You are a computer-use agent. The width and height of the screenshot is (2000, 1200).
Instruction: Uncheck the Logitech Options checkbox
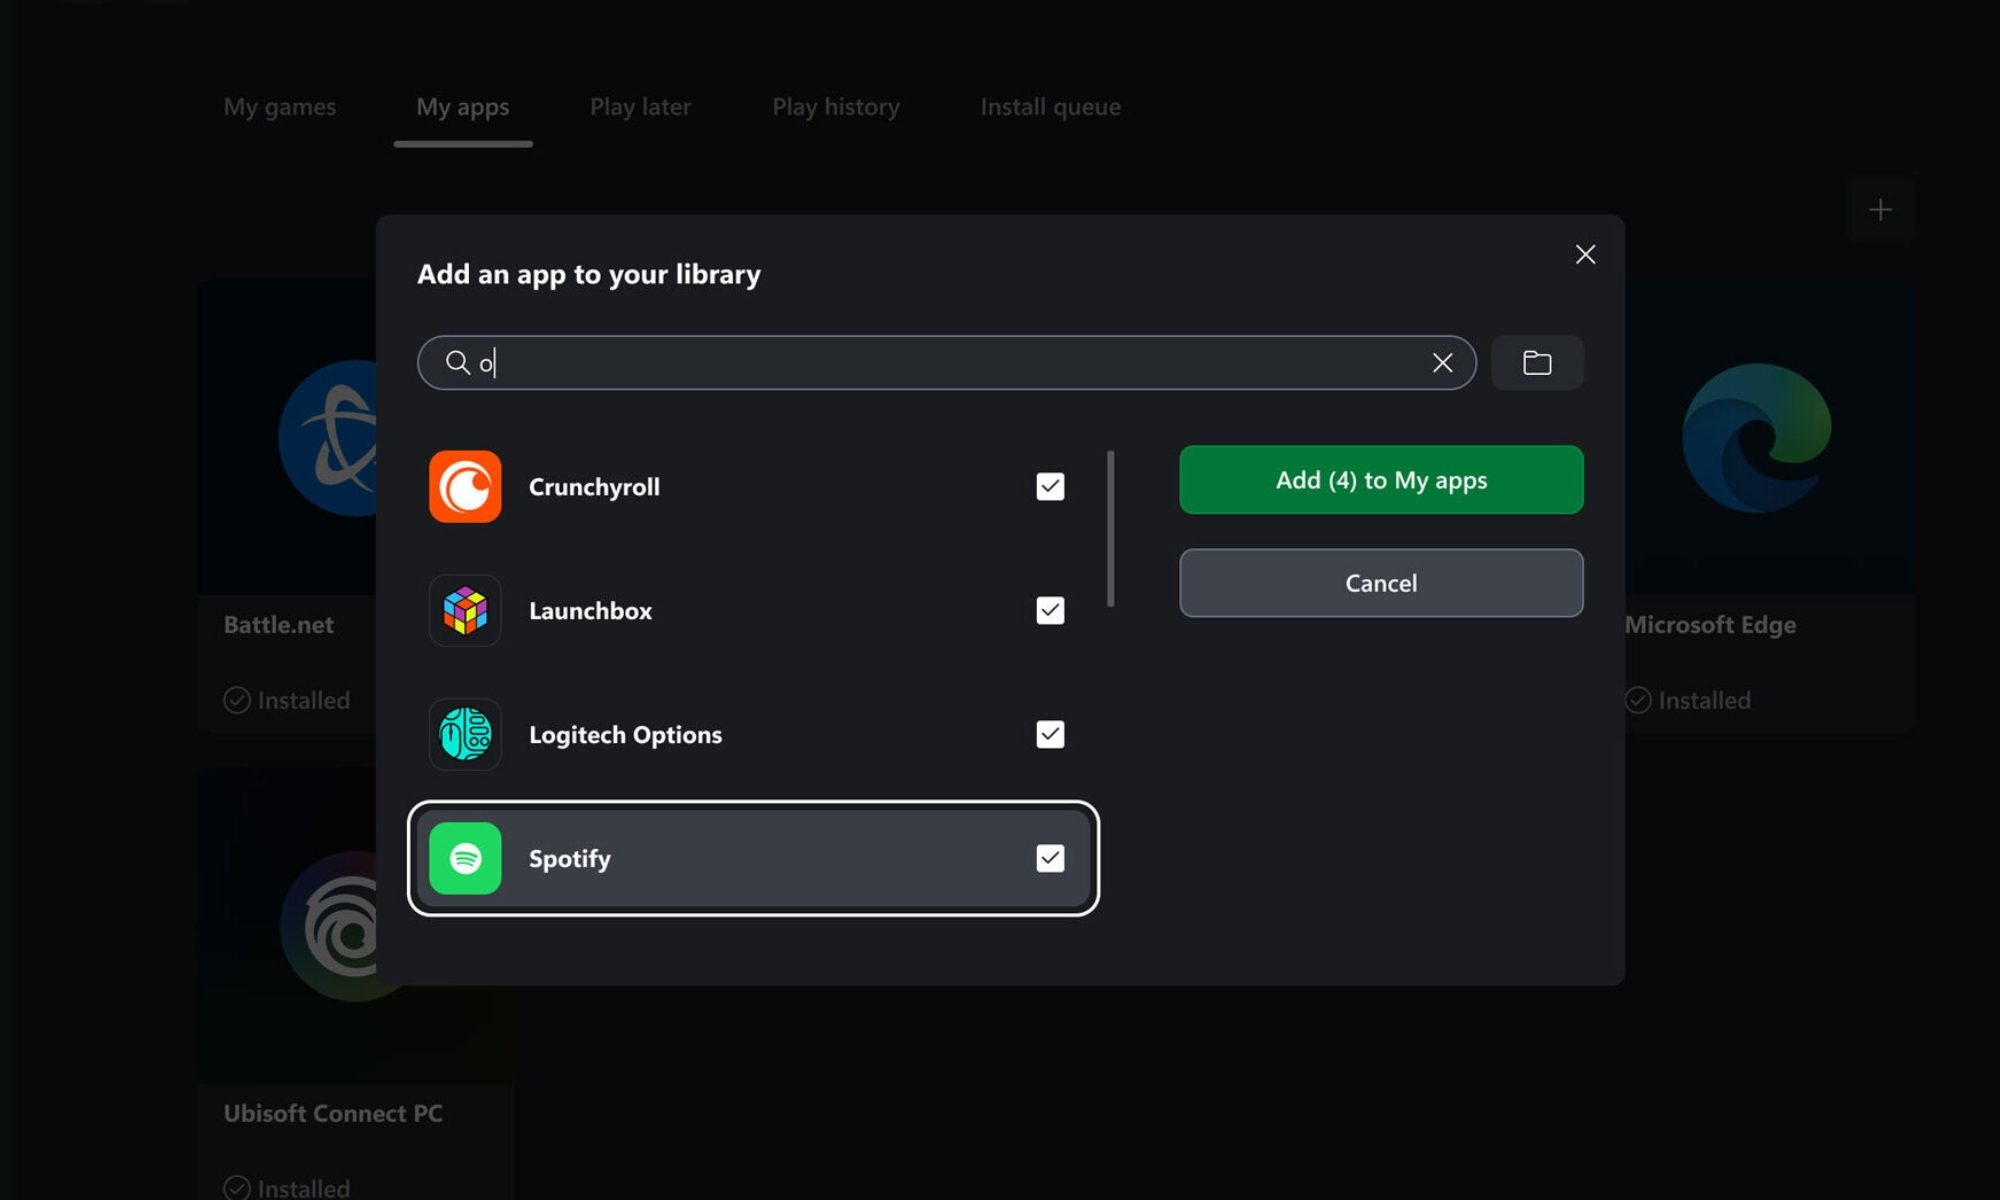[x=1050, y=735]
